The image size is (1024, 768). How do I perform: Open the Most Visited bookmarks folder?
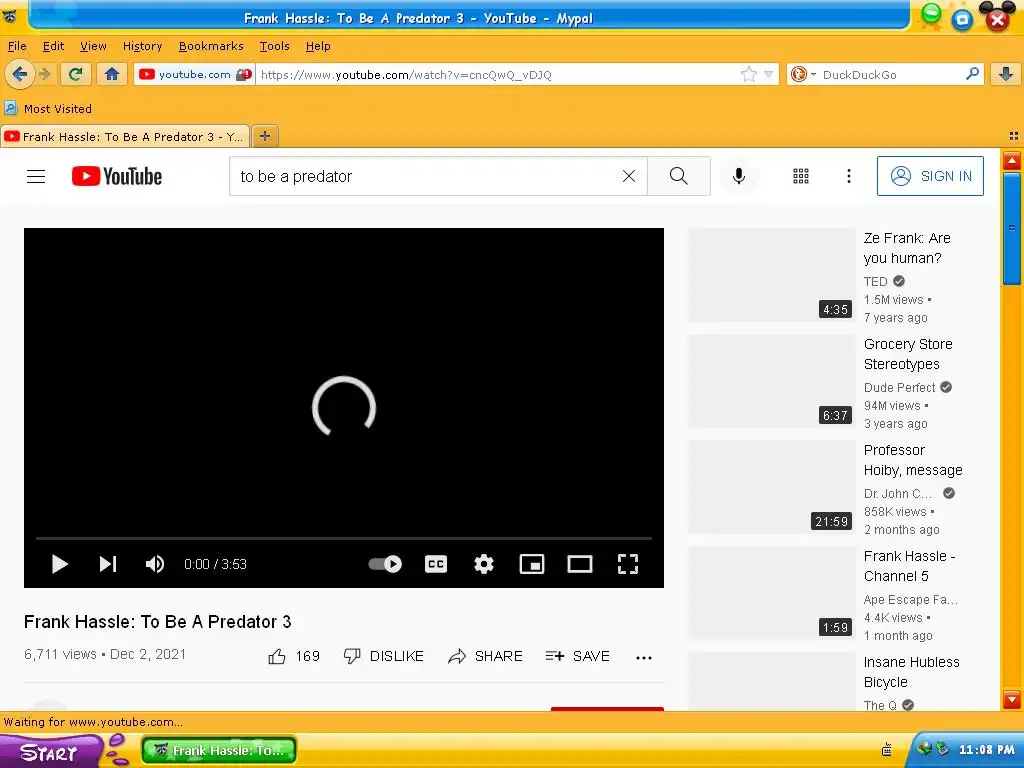pyautogui.click(x=48, y=108)
